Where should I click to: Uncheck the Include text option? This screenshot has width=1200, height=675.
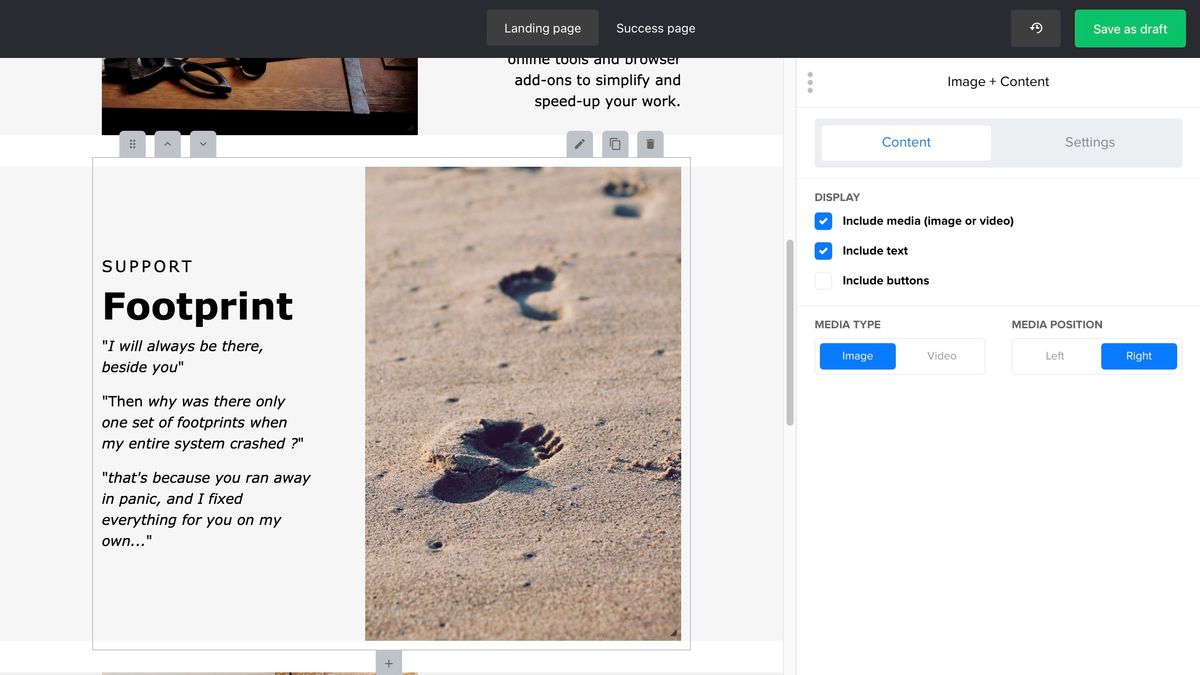pyautogui.click(x=822, y=251)
